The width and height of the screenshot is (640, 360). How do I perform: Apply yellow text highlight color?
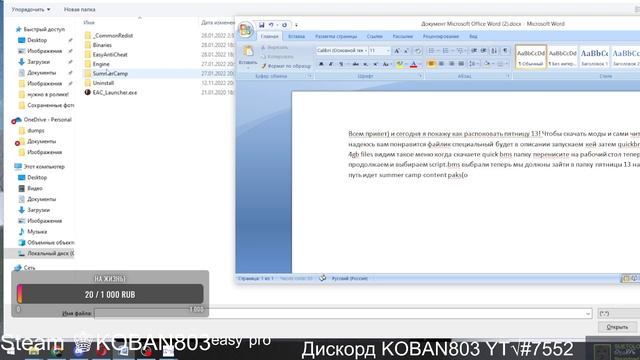tap(400, 64)
